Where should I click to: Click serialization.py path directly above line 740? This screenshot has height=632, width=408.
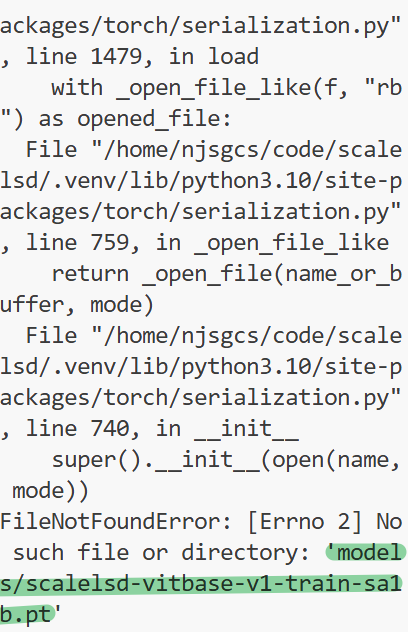click(201, 398)
